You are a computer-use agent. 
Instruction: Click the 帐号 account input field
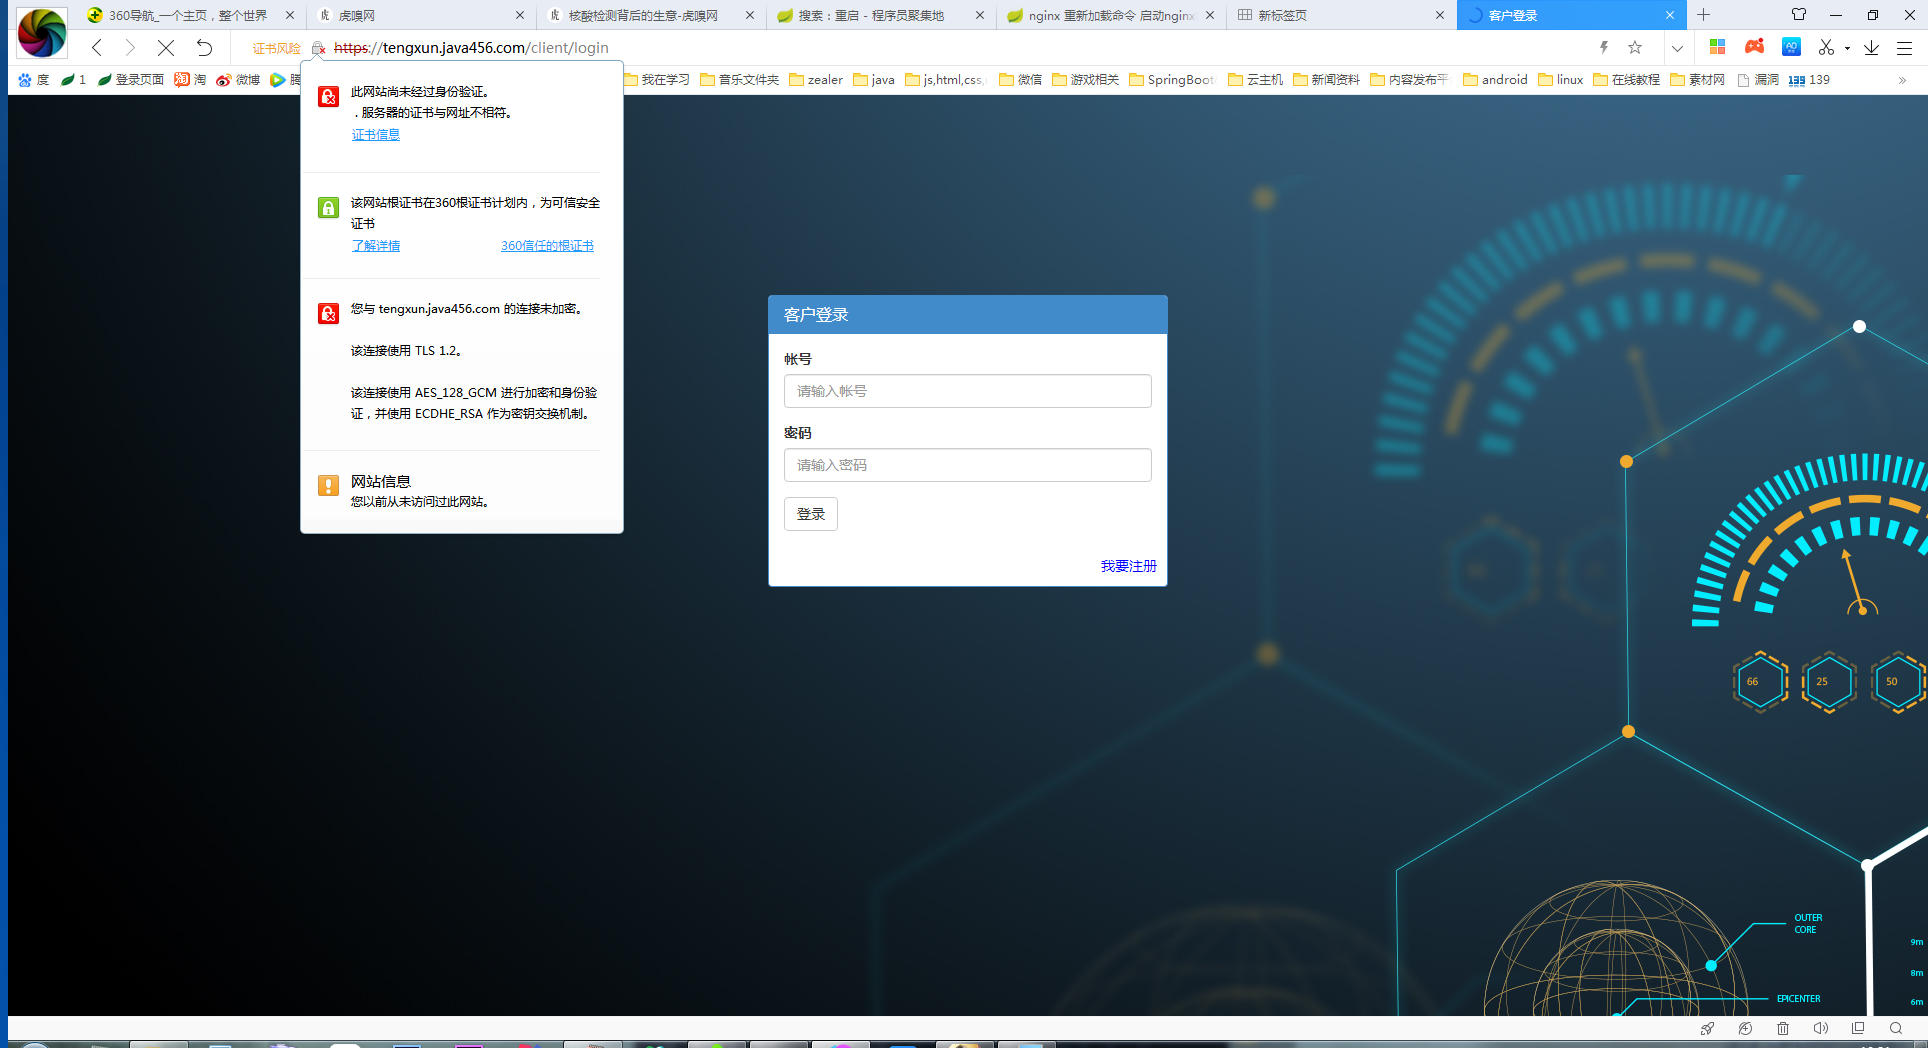click(967, 391)
